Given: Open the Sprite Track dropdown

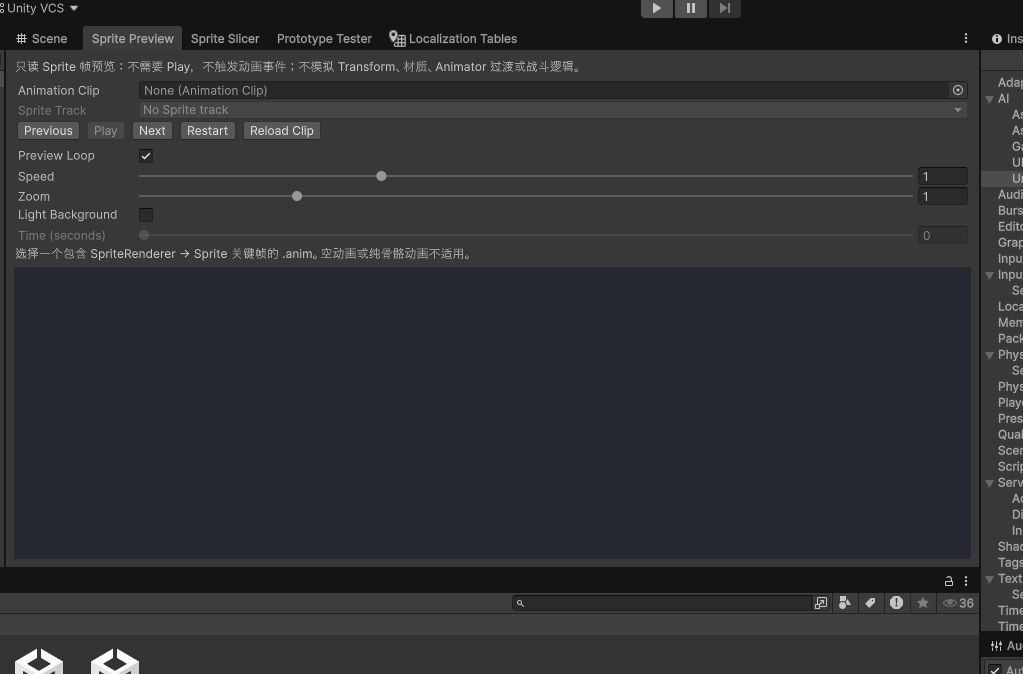Looking at the screenshot, I should tap(553, 110).
